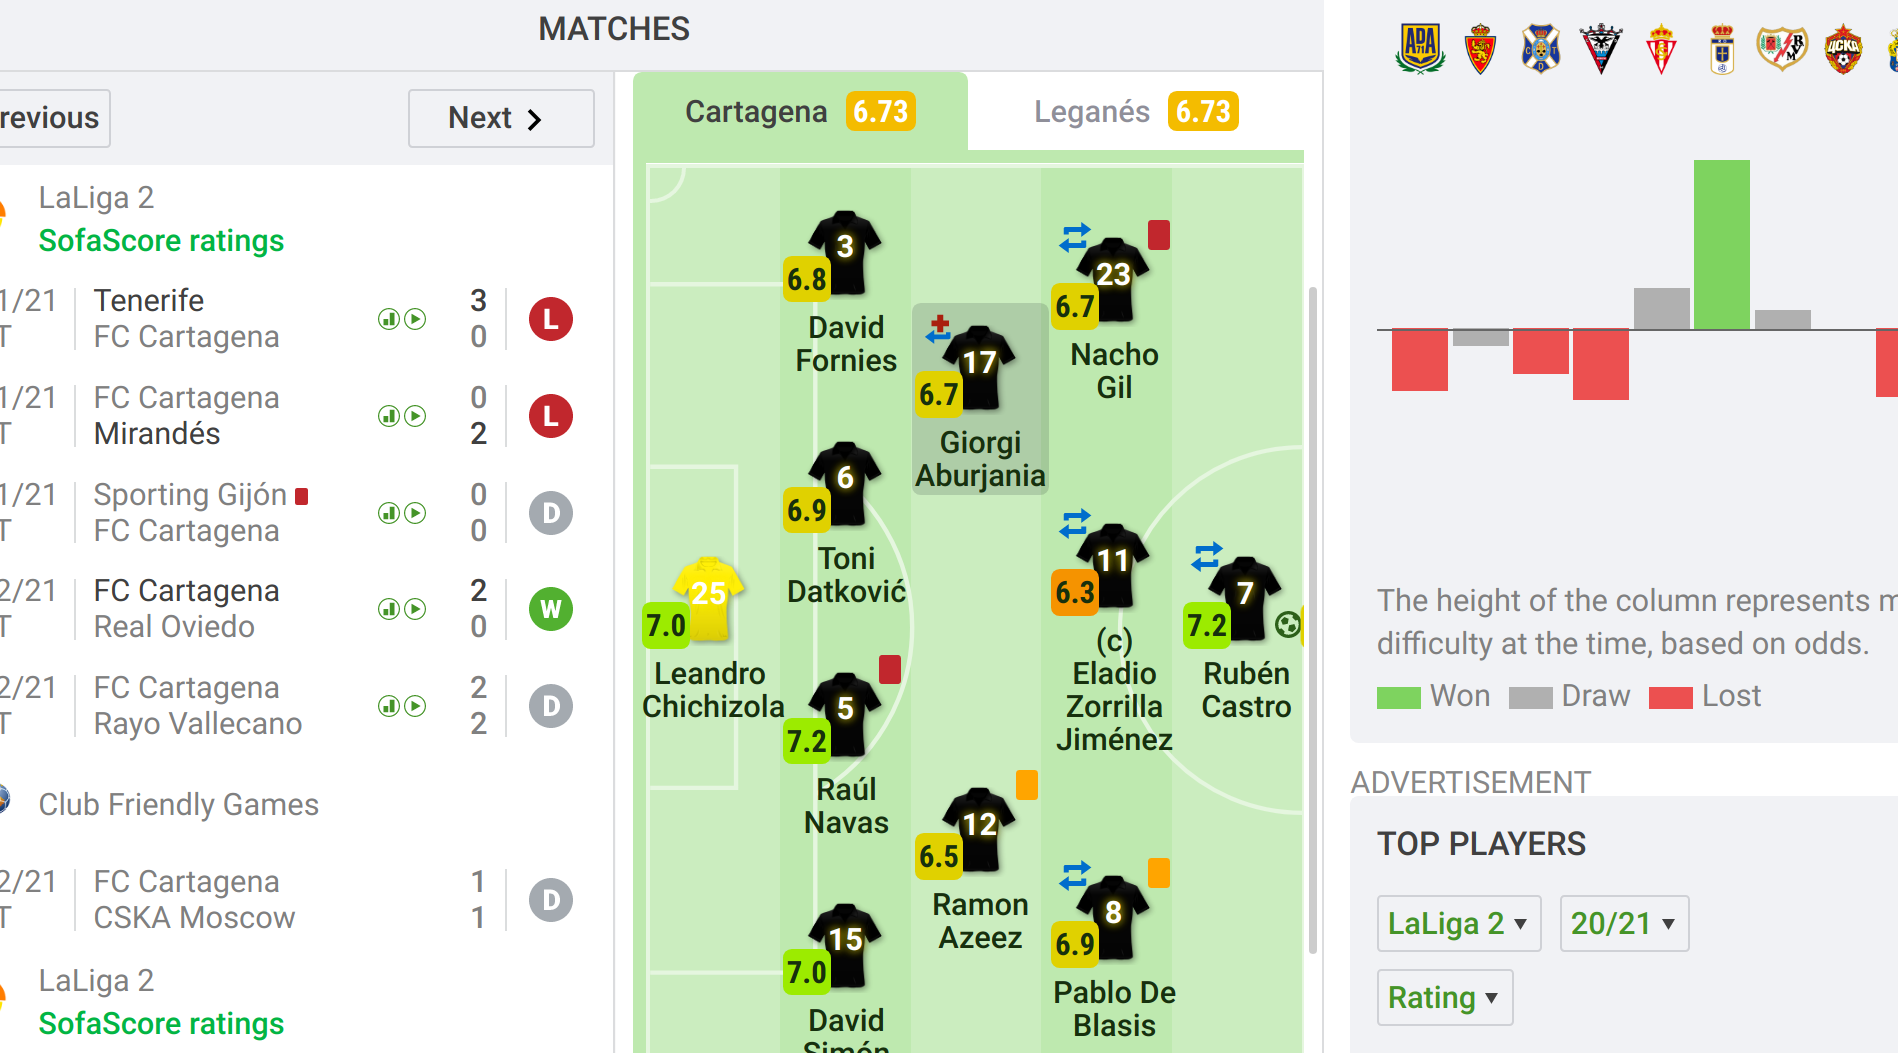Click the CSKA Moscow team crest
The width and height of the screenshot is (1898, 1053).
(x=1843, y=48)
